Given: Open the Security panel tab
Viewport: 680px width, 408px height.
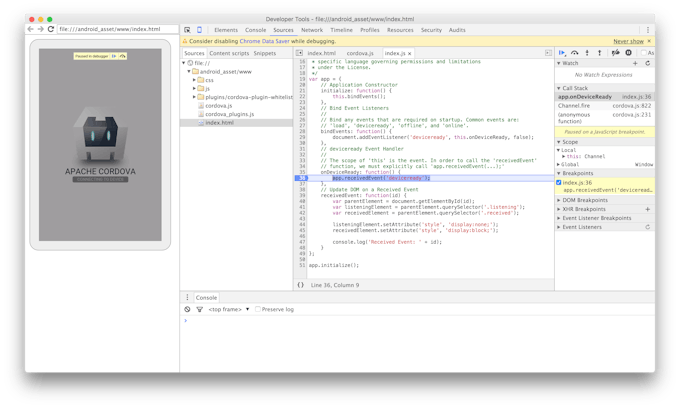Looking at the screenshot, I should pyautogui.click(x=431, y=30).
